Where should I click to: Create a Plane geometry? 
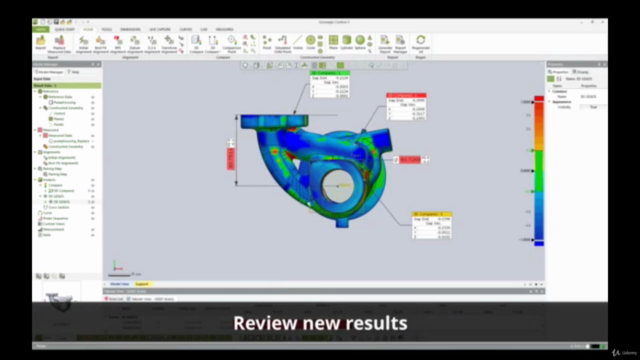[333, 42]
